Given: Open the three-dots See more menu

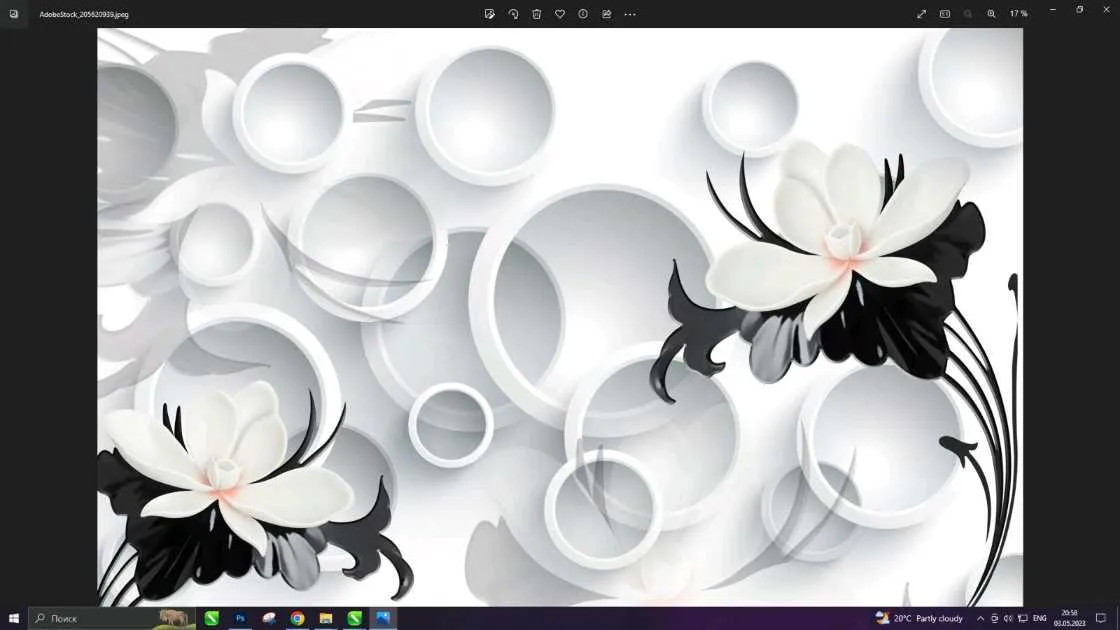Looking at the screenshot, I should (630, 14).
